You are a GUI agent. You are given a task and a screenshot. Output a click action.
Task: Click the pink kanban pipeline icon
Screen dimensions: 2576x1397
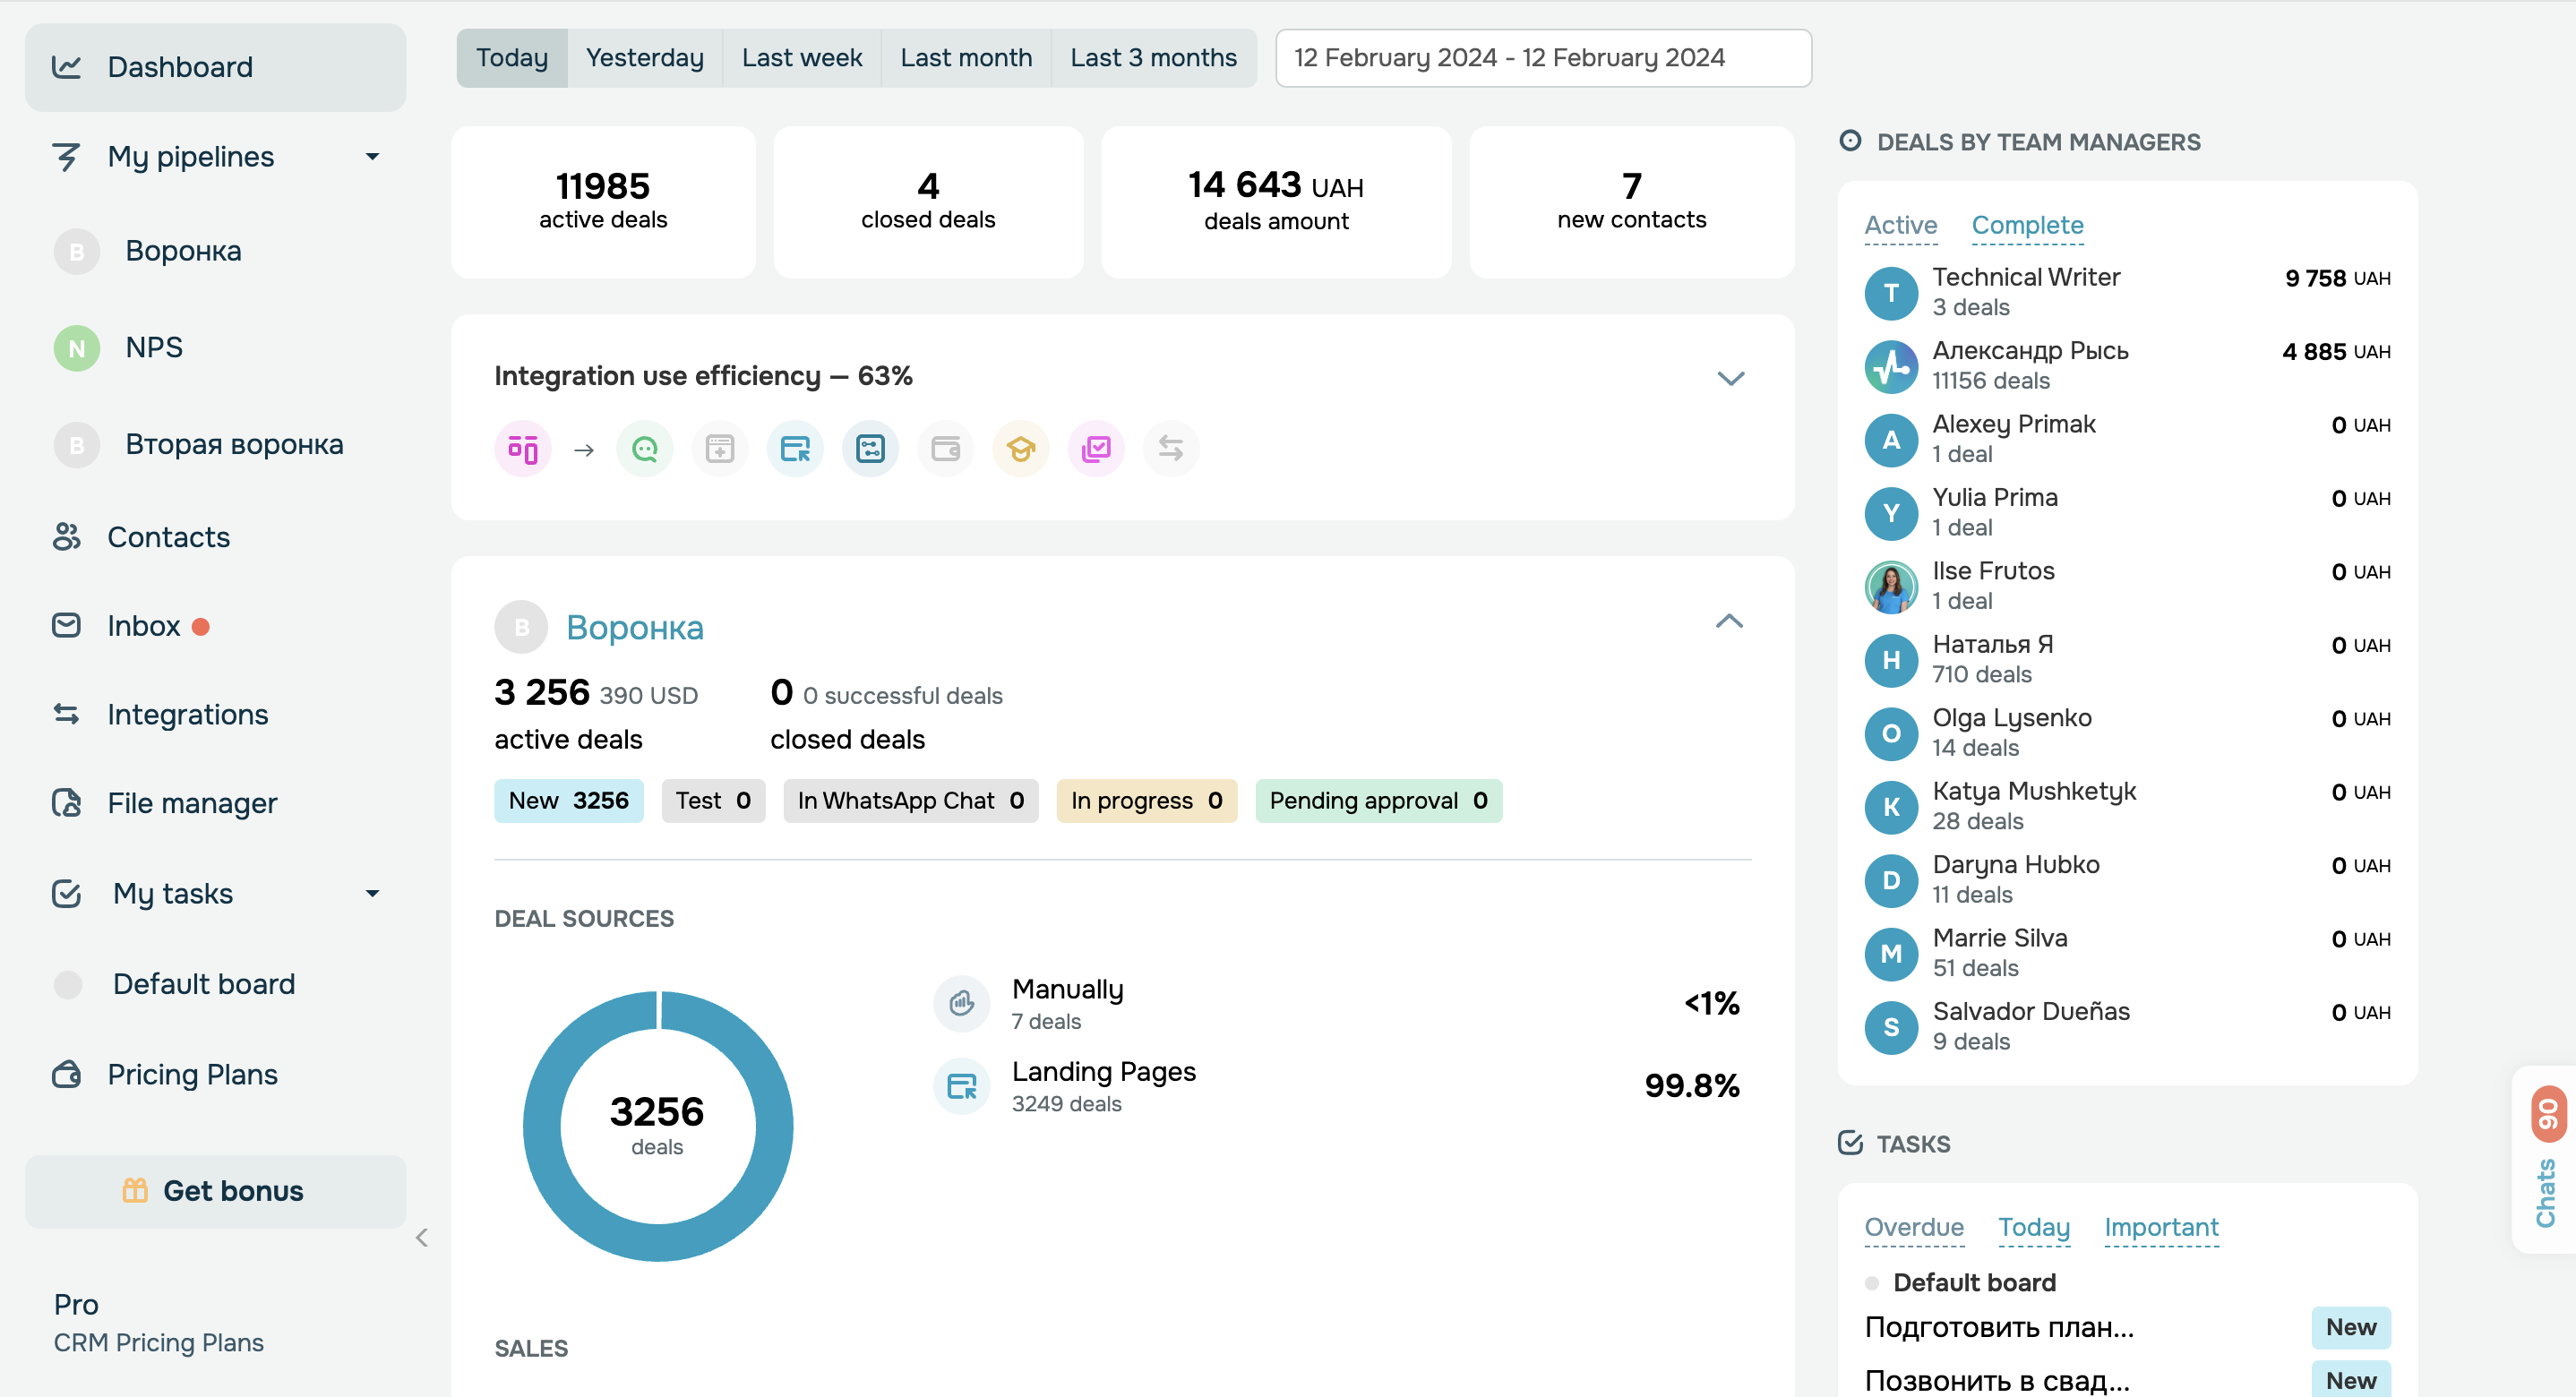[x=522, y=449]
